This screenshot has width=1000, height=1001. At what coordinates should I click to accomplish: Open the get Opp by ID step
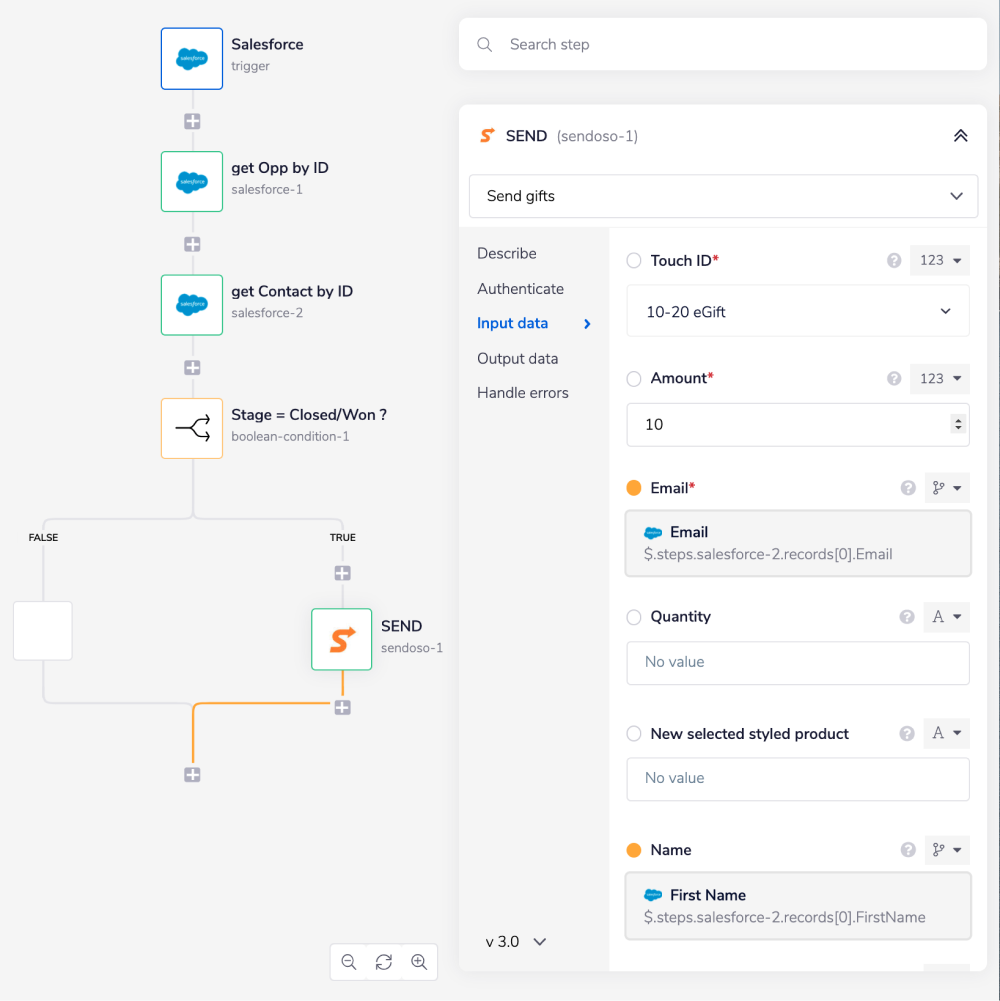click(192, 182)
